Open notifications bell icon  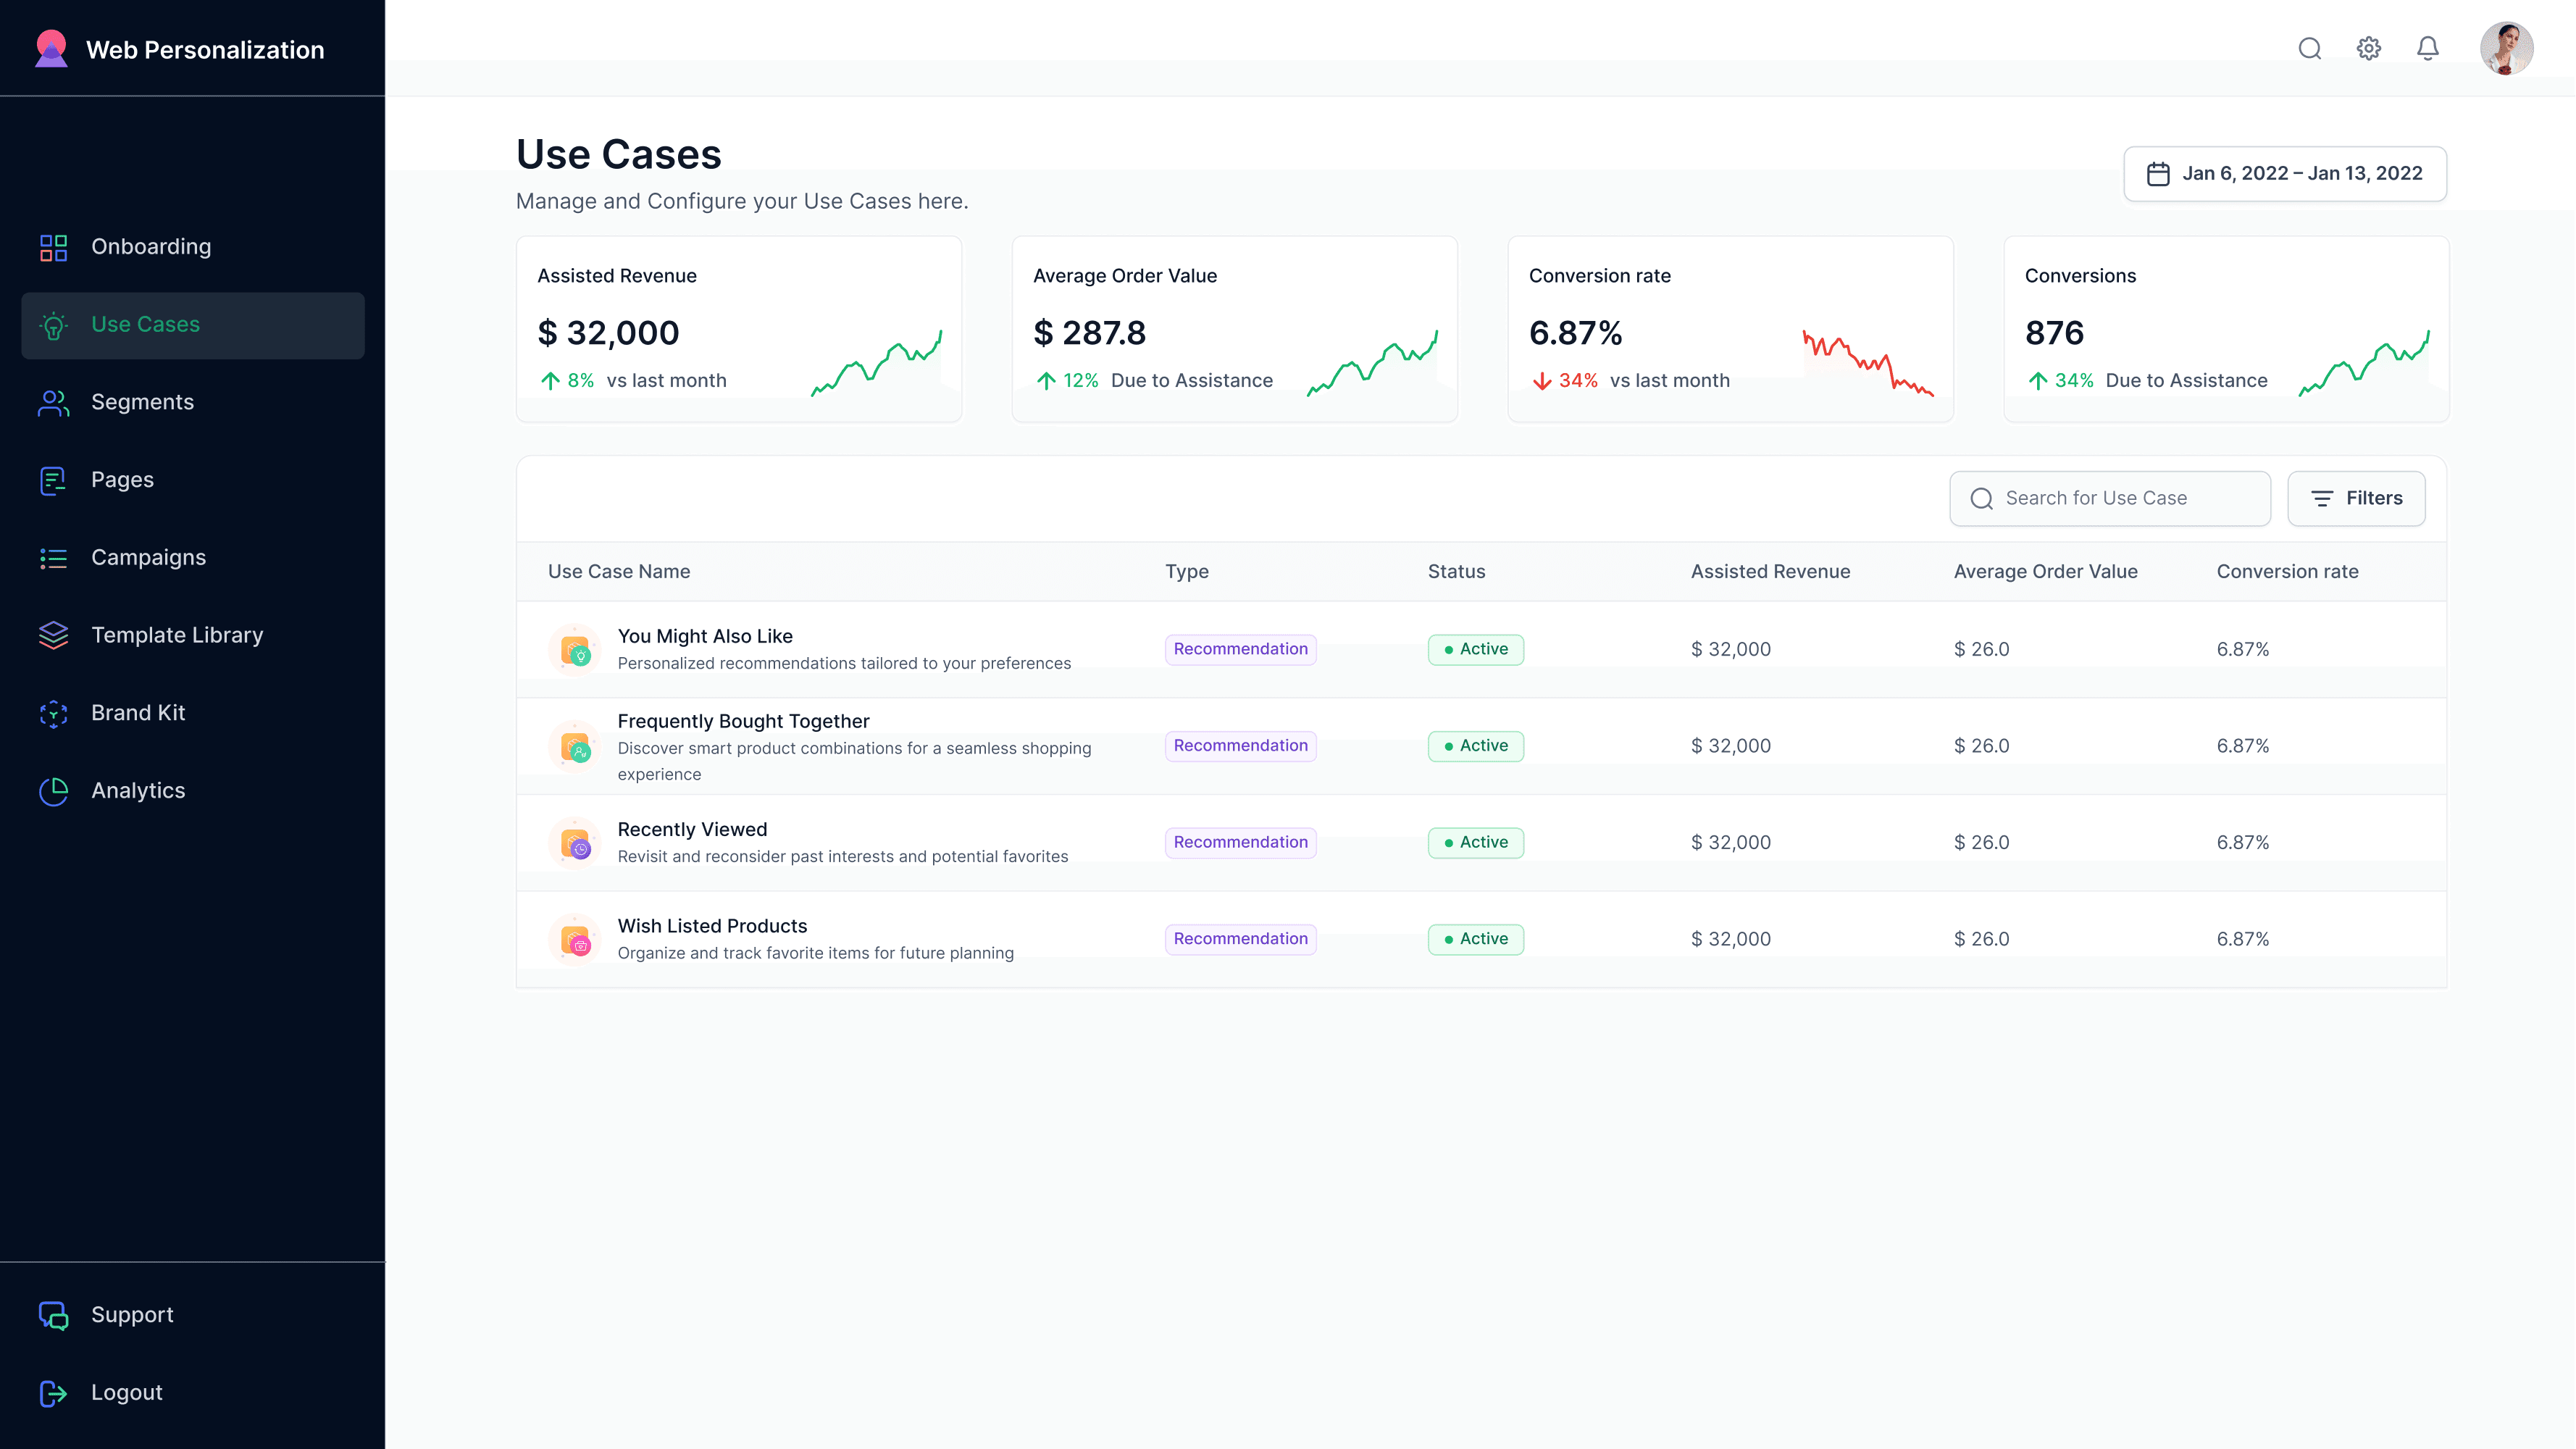(2427, 48)
